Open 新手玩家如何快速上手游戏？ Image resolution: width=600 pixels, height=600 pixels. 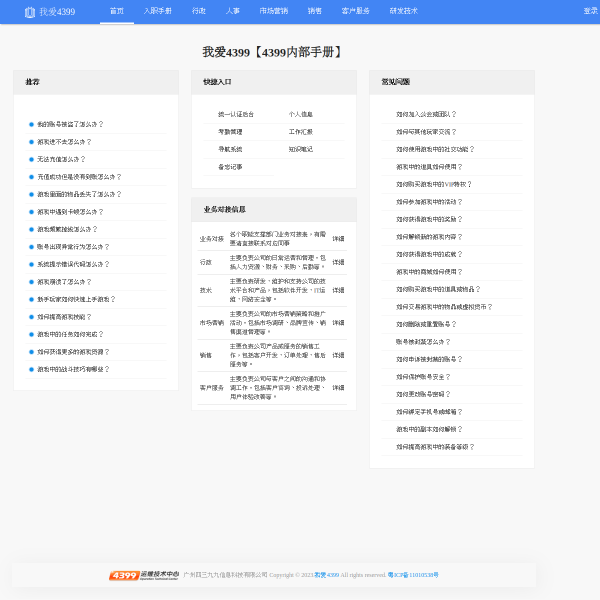click(76, 299)
